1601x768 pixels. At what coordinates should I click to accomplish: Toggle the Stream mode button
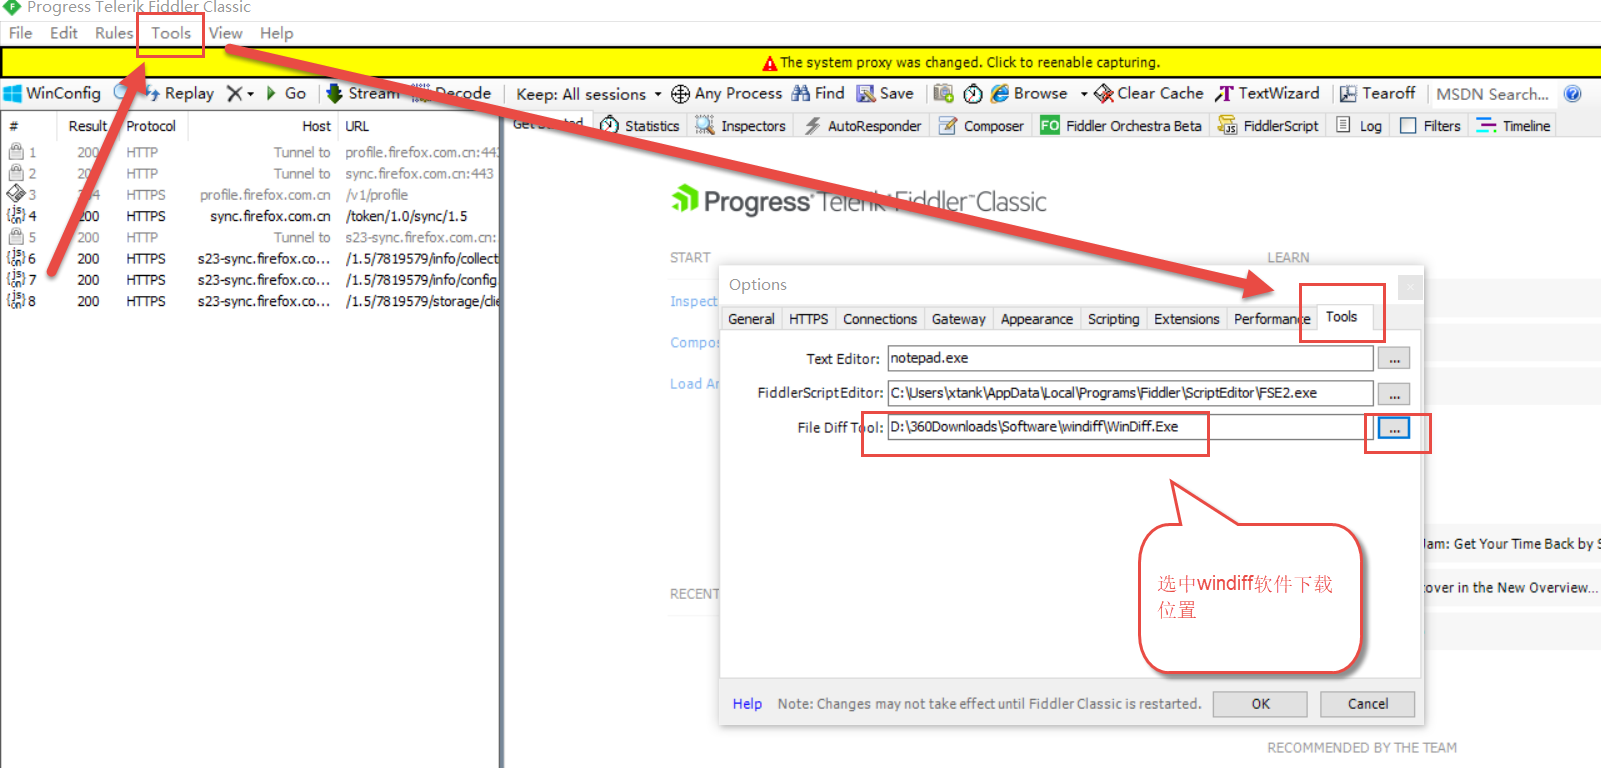pyautogui.click(x=362, y=94)
